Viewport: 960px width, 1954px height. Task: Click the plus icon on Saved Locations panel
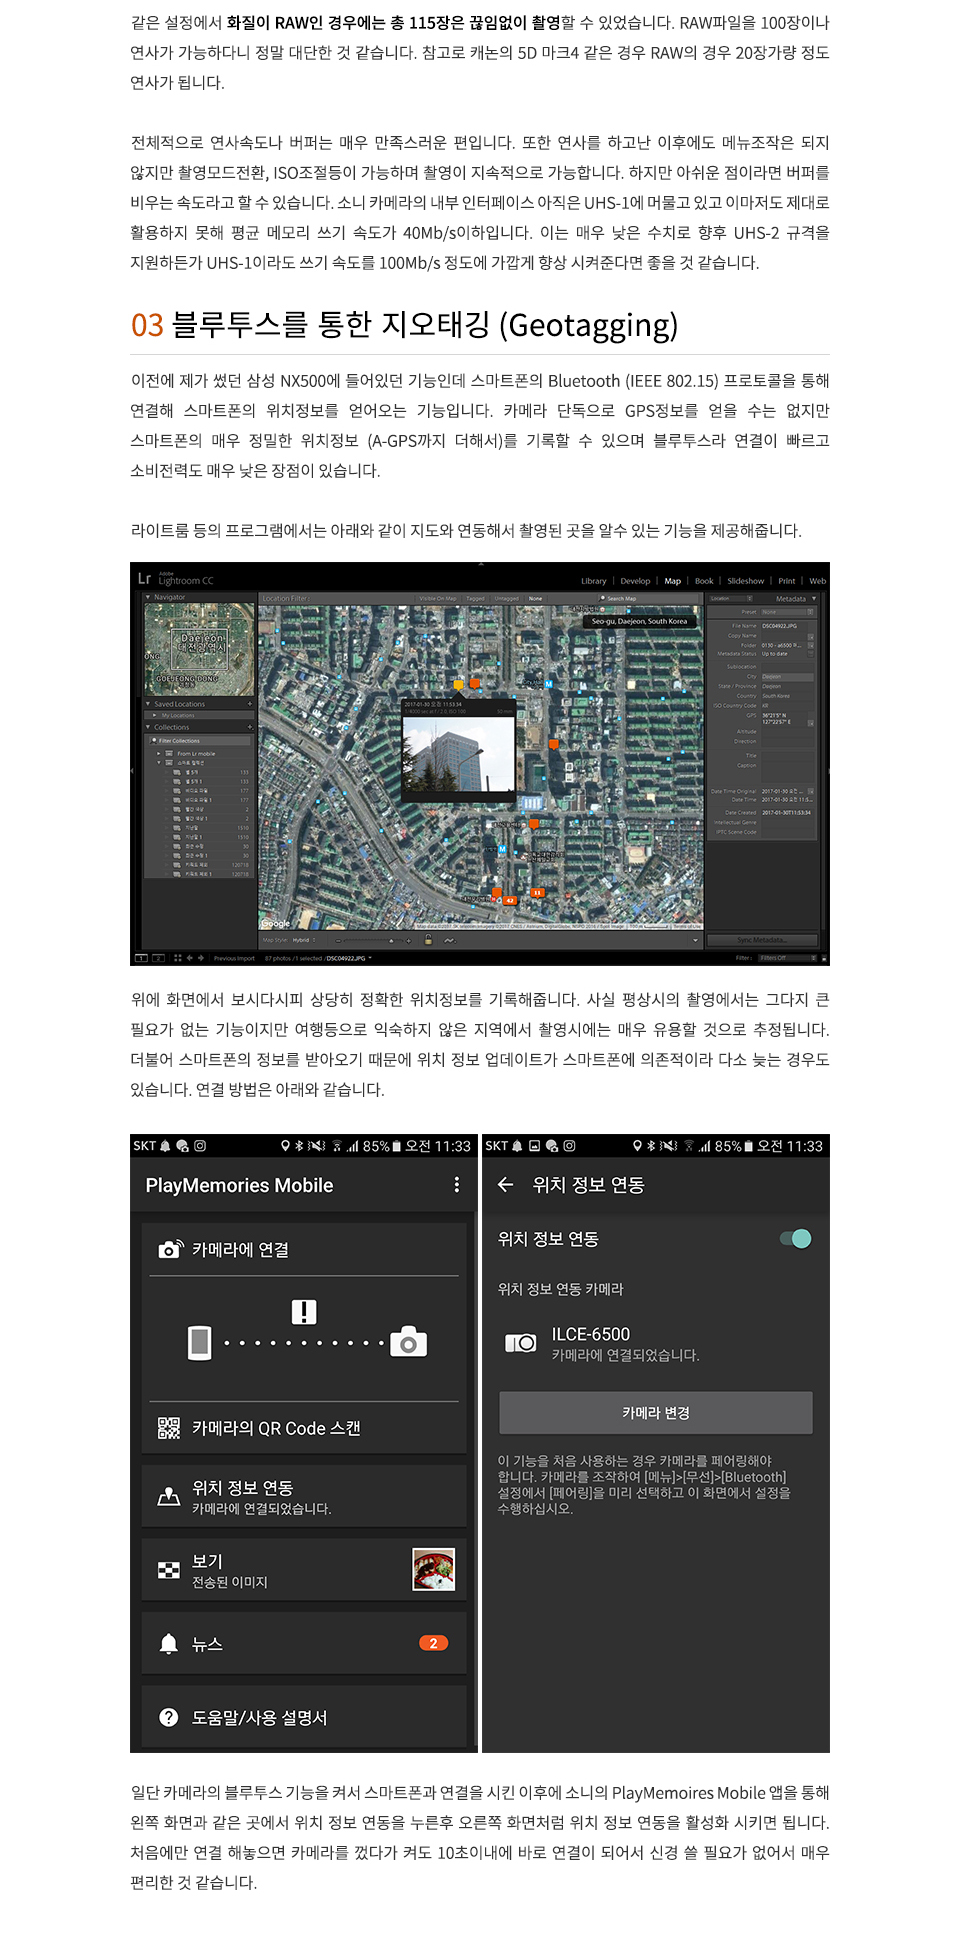point(250,704)
